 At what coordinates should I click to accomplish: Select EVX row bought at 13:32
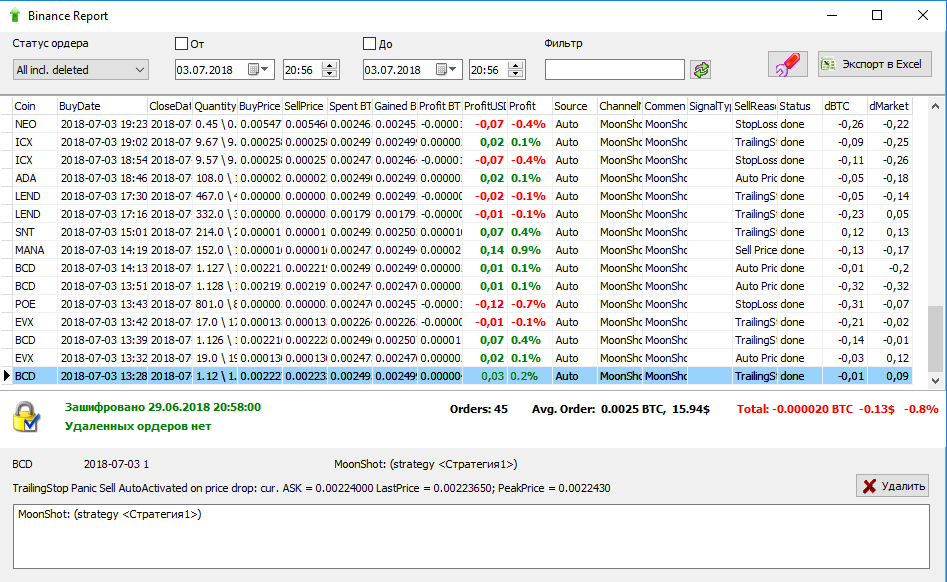click(x=462, y=358)
